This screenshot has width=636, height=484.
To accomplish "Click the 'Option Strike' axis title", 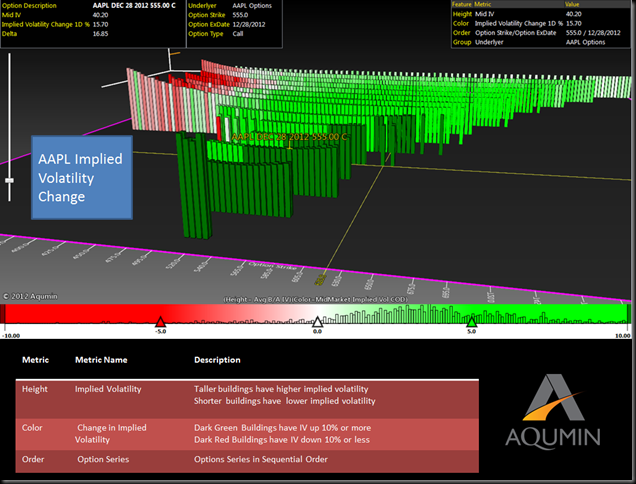I will (272, 266).
